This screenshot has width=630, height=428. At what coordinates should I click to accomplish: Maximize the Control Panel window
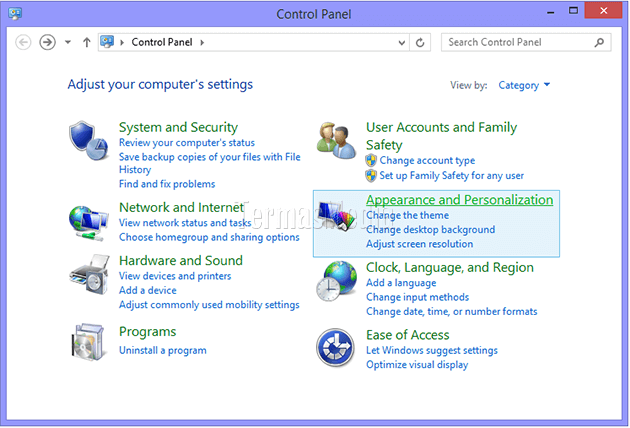point(573,11)
